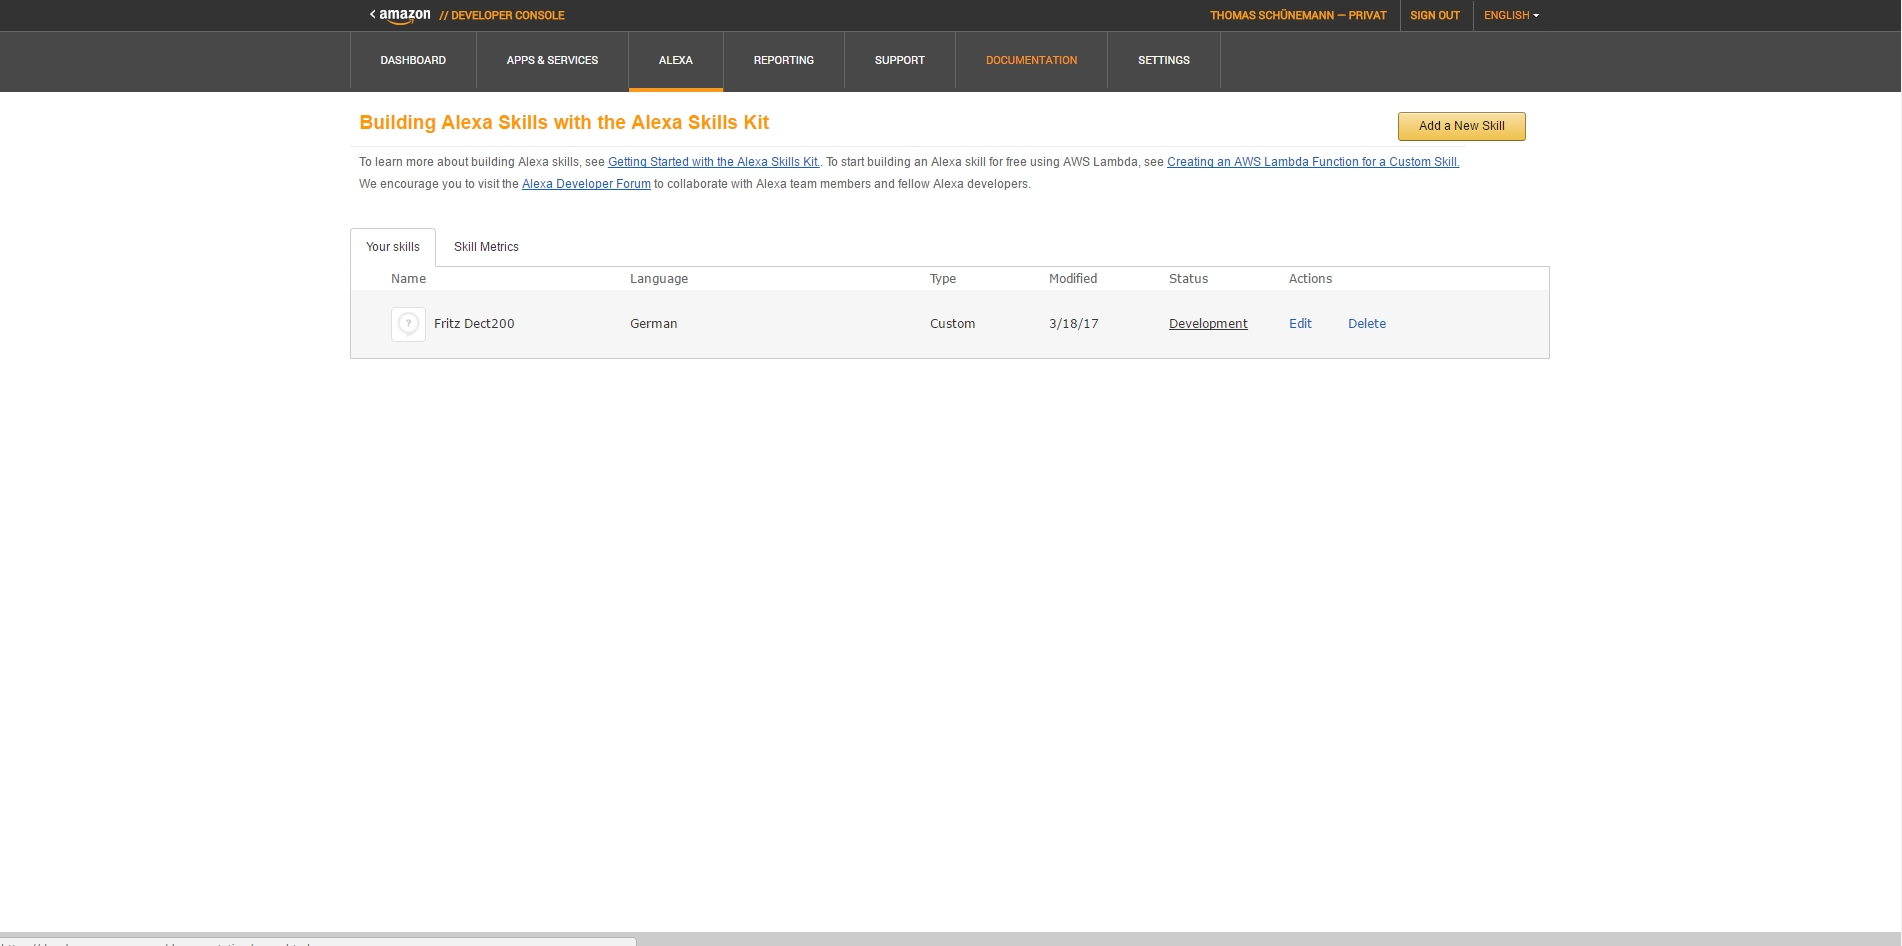Edit the Fritz Dect200 skill
Image resolution: width=1902 pixels, height=946 pixels.
pyautogui.click(x=1300, y=324)
